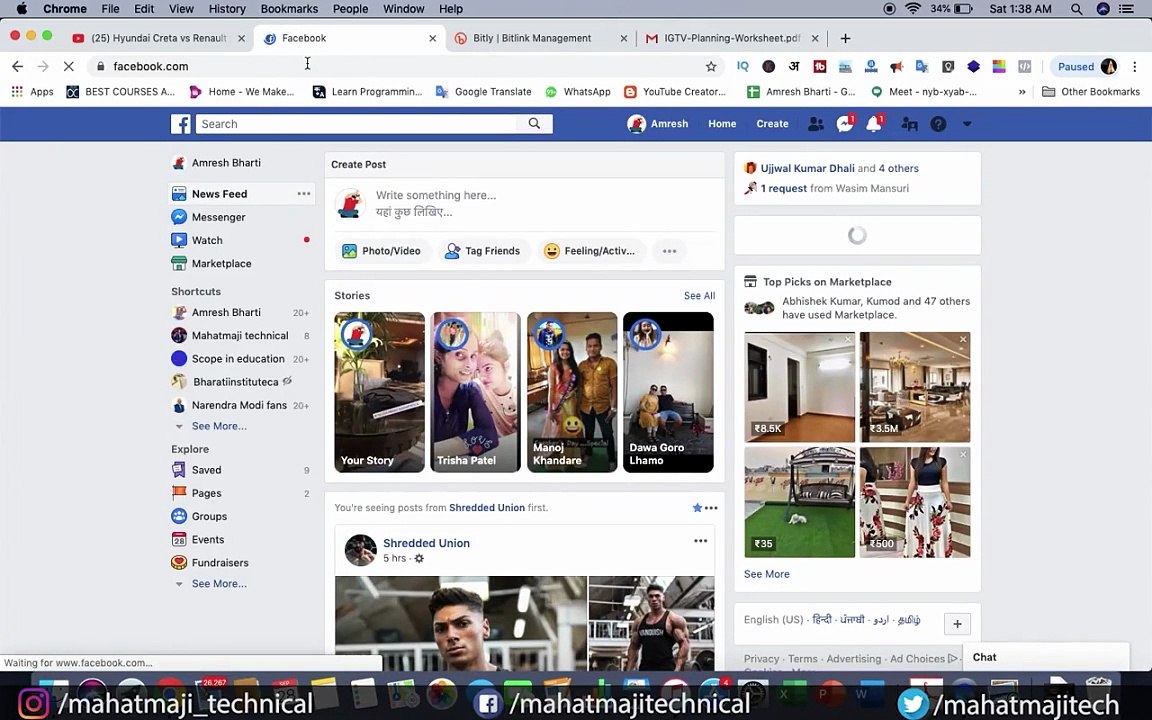Open the Chat bar
1152x720 pixels.
(x=1045, y=657)
